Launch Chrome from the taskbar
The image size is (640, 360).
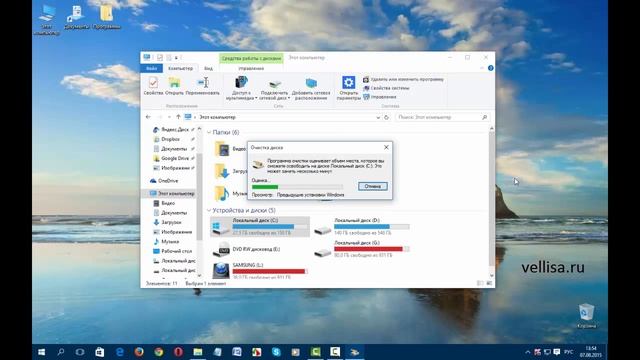click(x=159, y=352)
